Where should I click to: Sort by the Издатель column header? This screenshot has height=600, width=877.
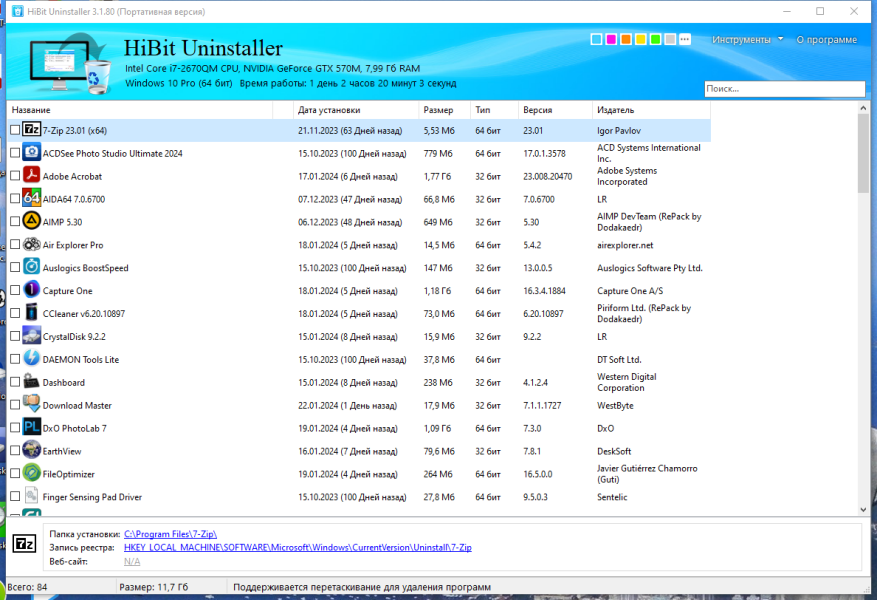click(x=651, y=110)
